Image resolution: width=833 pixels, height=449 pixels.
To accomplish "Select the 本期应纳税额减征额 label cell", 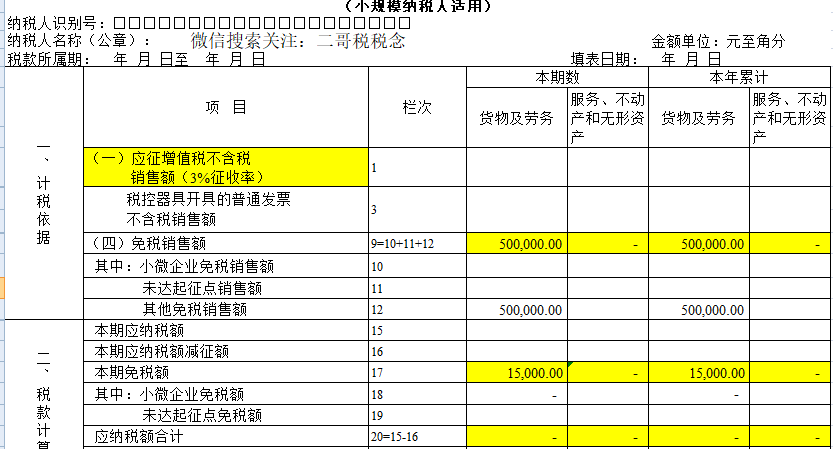I will [225, 351].
